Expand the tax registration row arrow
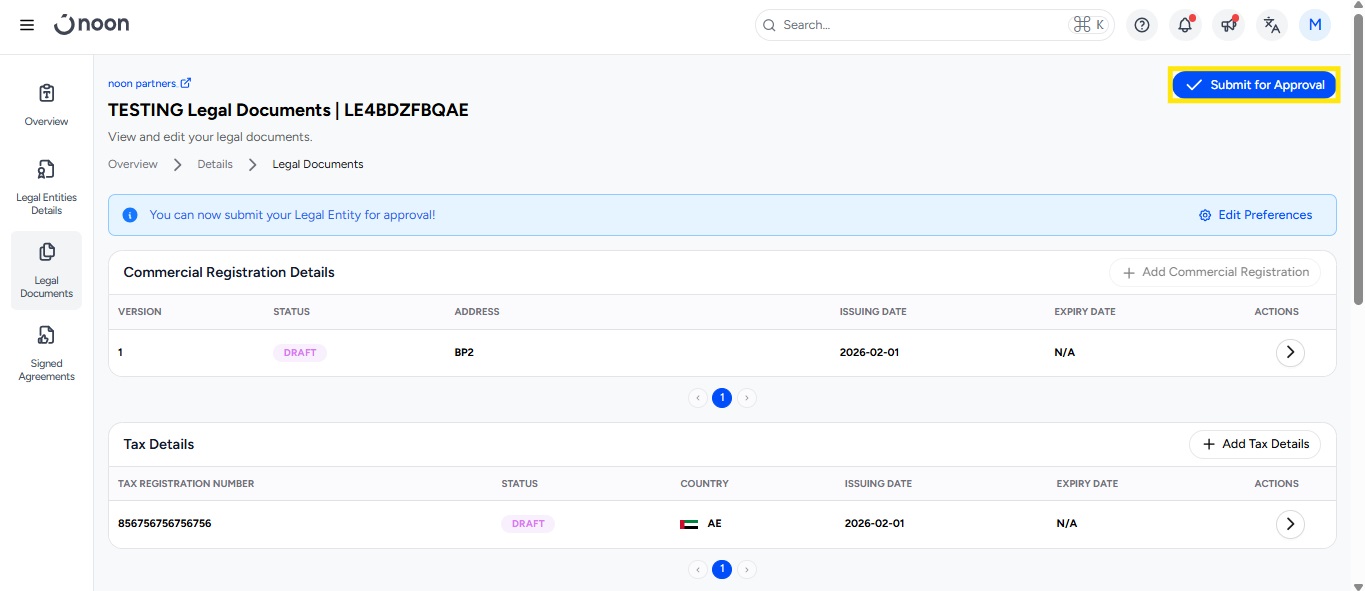 [x=1290, y=524]
